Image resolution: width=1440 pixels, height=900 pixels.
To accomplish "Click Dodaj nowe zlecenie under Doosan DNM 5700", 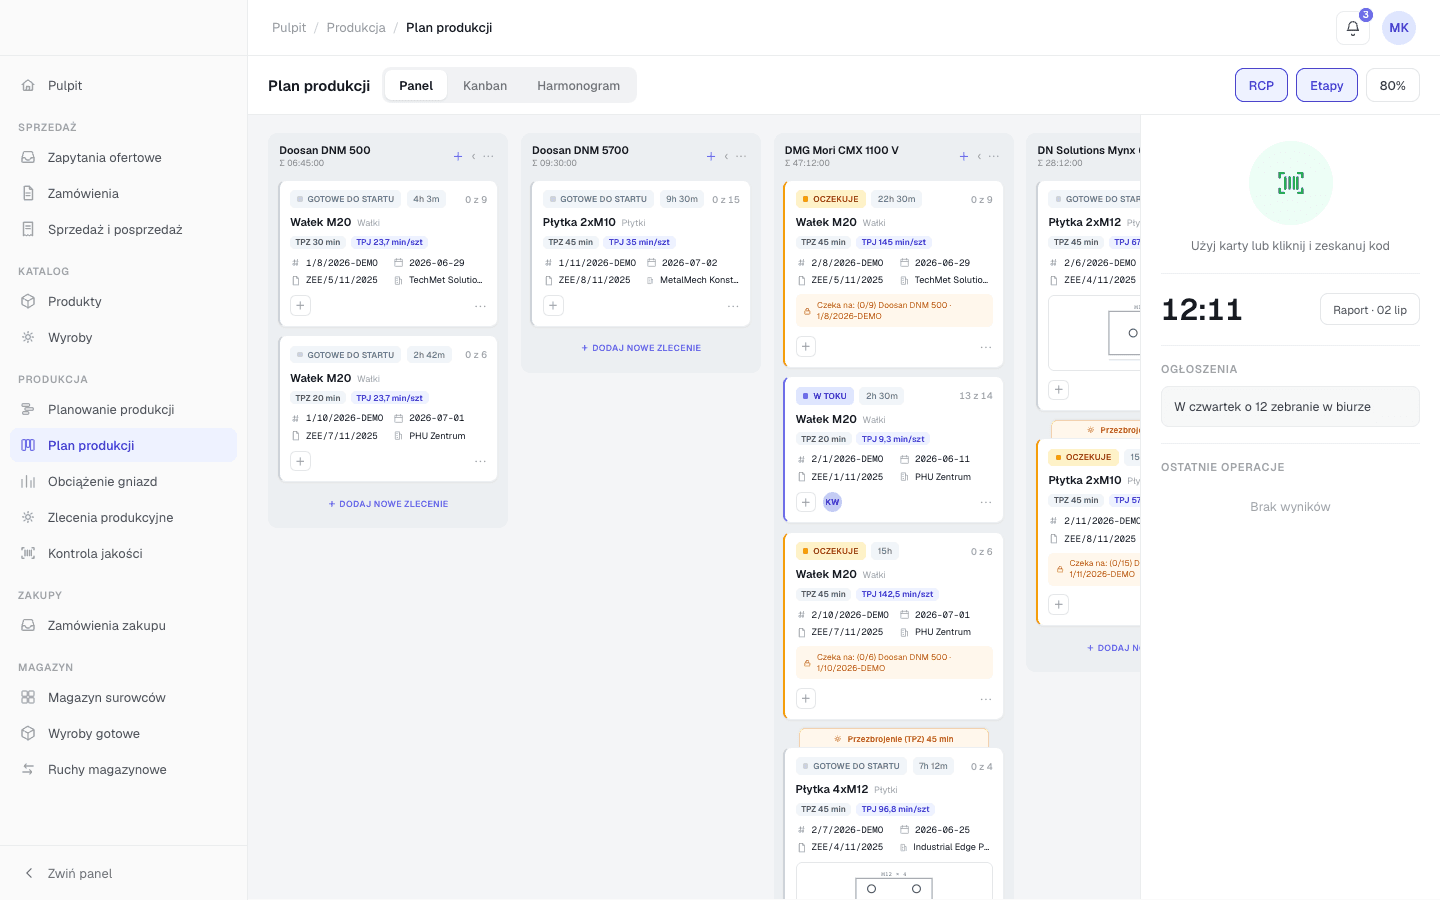I will (641, 348).
